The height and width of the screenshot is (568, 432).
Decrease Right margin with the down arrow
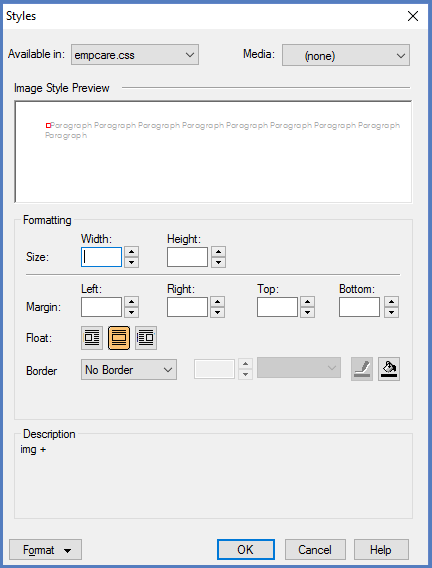pos(217,312)
